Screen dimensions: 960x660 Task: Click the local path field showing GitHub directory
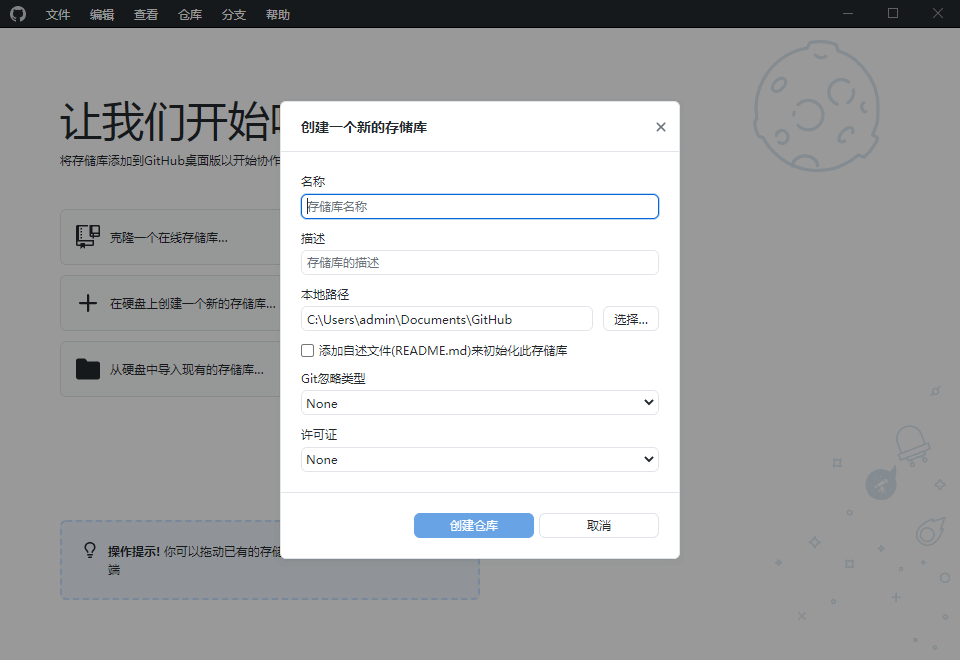pyautogui.click(x=446, y=318)
